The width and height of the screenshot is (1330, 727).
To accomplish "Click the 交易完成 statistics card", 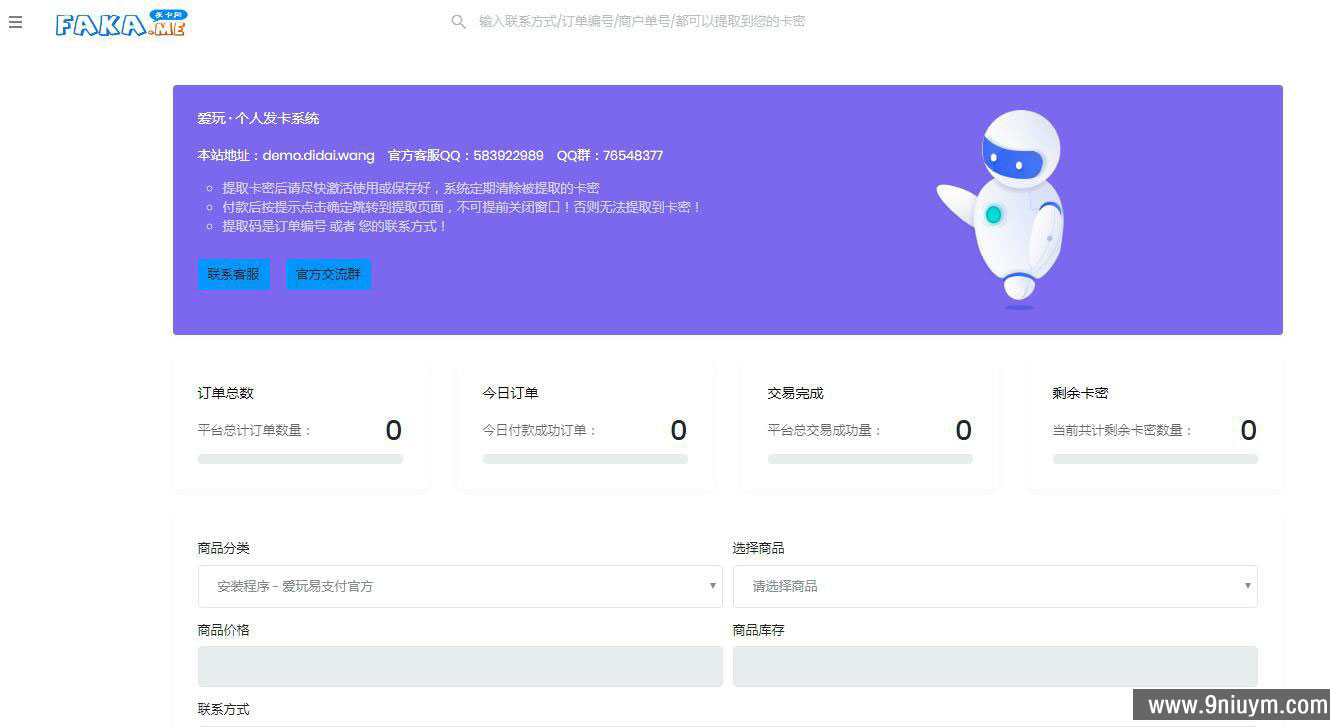I will (x=870, y=426).
